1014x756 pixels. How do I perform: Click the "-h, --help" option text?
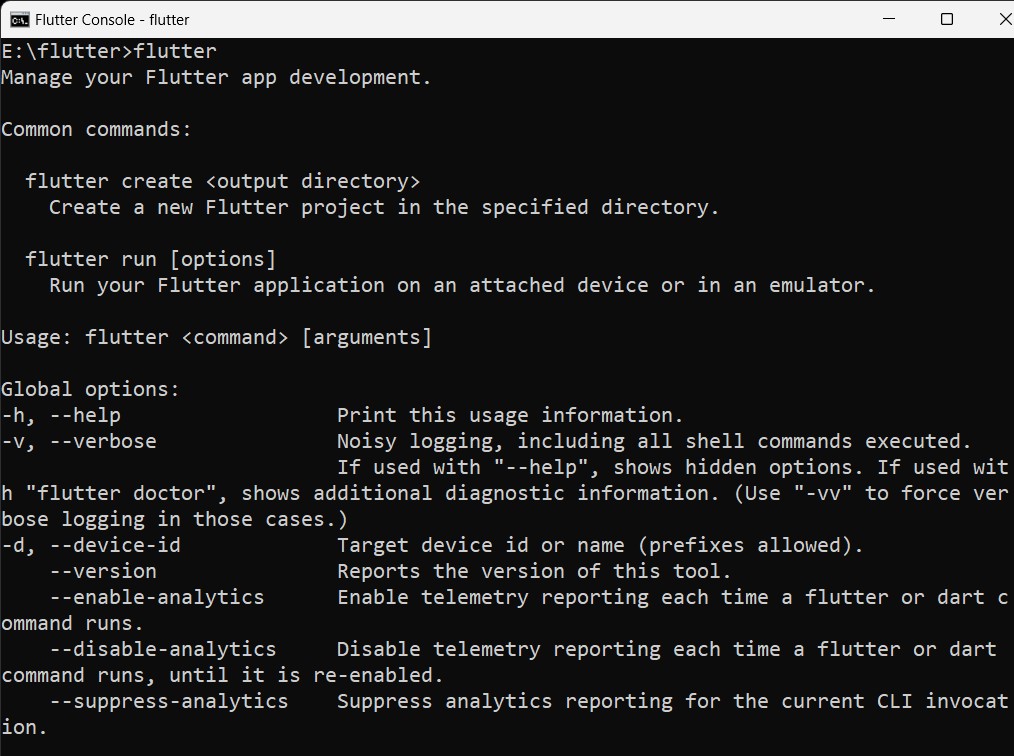61,416
